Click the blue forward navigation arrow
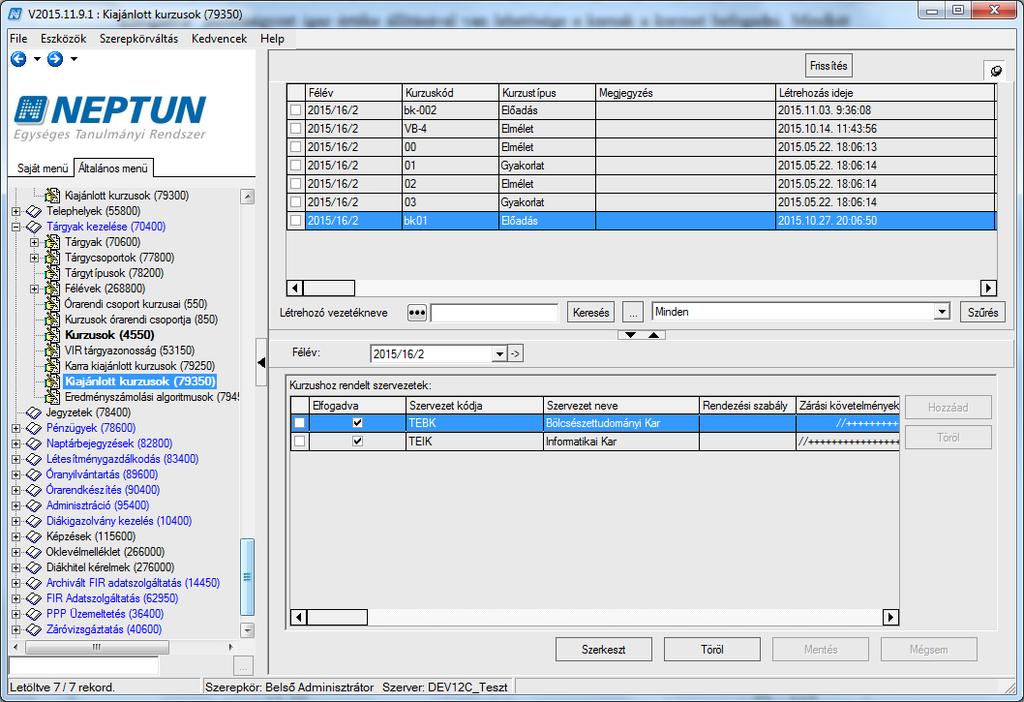Screen dimensions: 1024x702 point(55,59)
